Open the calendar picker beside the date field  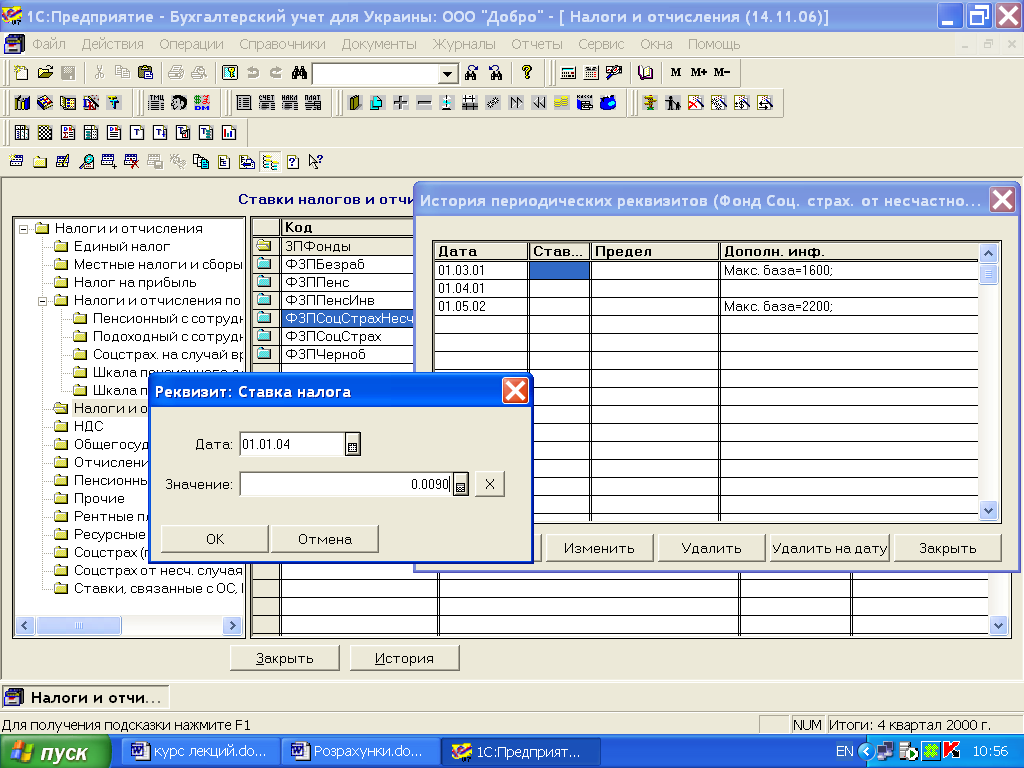click(x=352, y=445)
